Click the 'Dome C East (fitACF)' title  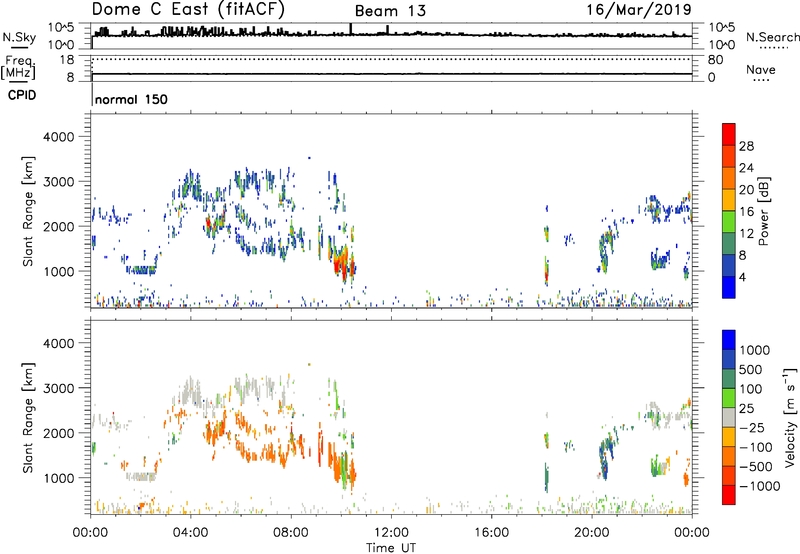tap(188, 9)
